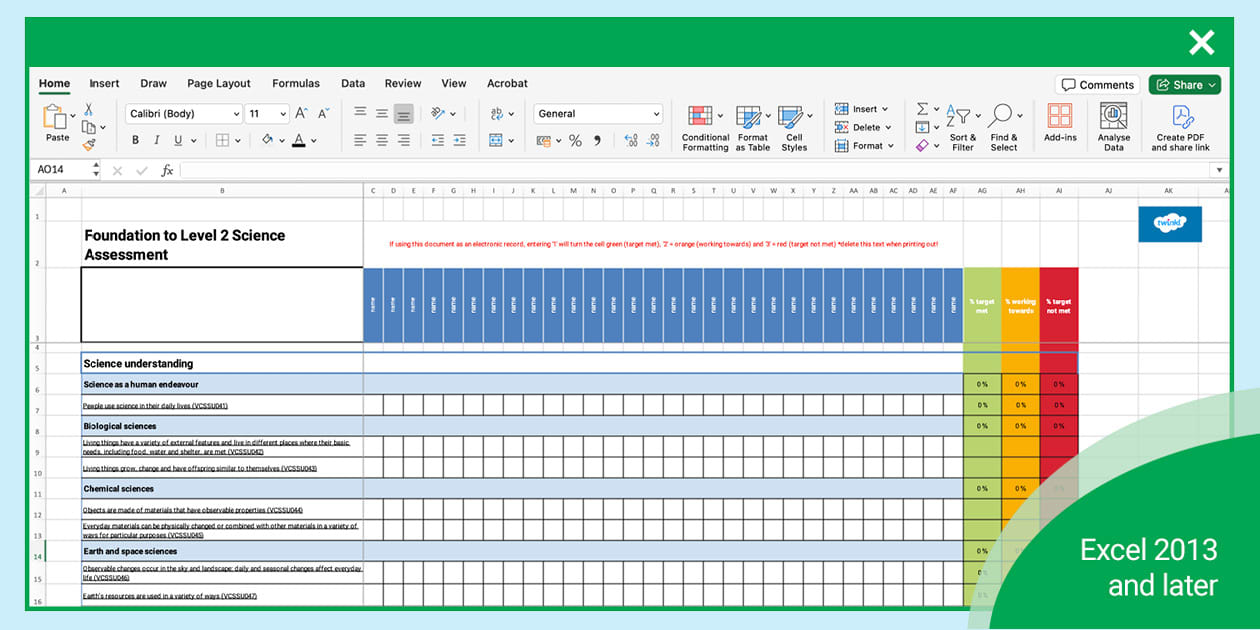Viewport: 1260px width, 630px height.
Task: Toggle Italic formatting
Action: coord(158,141)
